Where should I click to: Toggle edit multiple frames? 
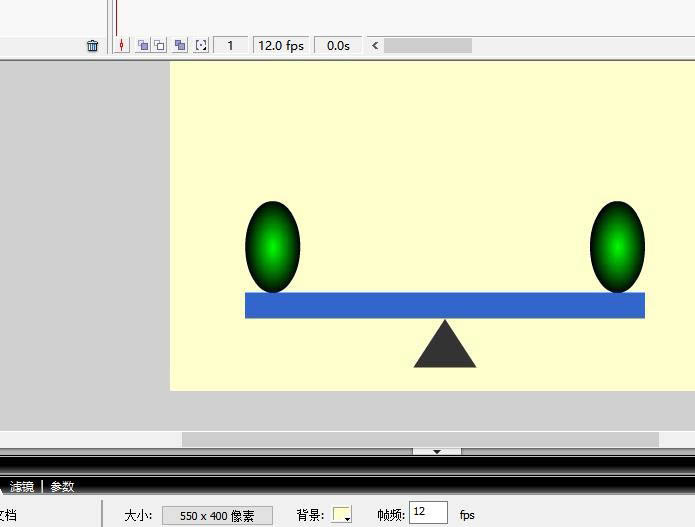point(180,46)
